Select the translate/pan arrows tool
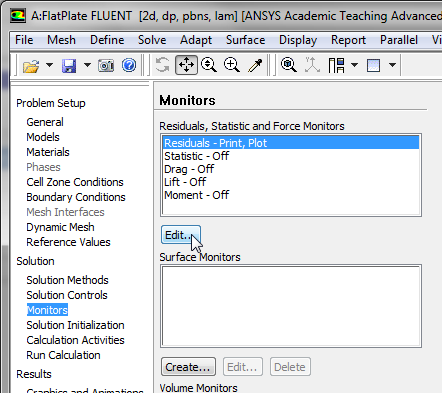This screenshot has width=442, height=393. [x=186, y=65]
